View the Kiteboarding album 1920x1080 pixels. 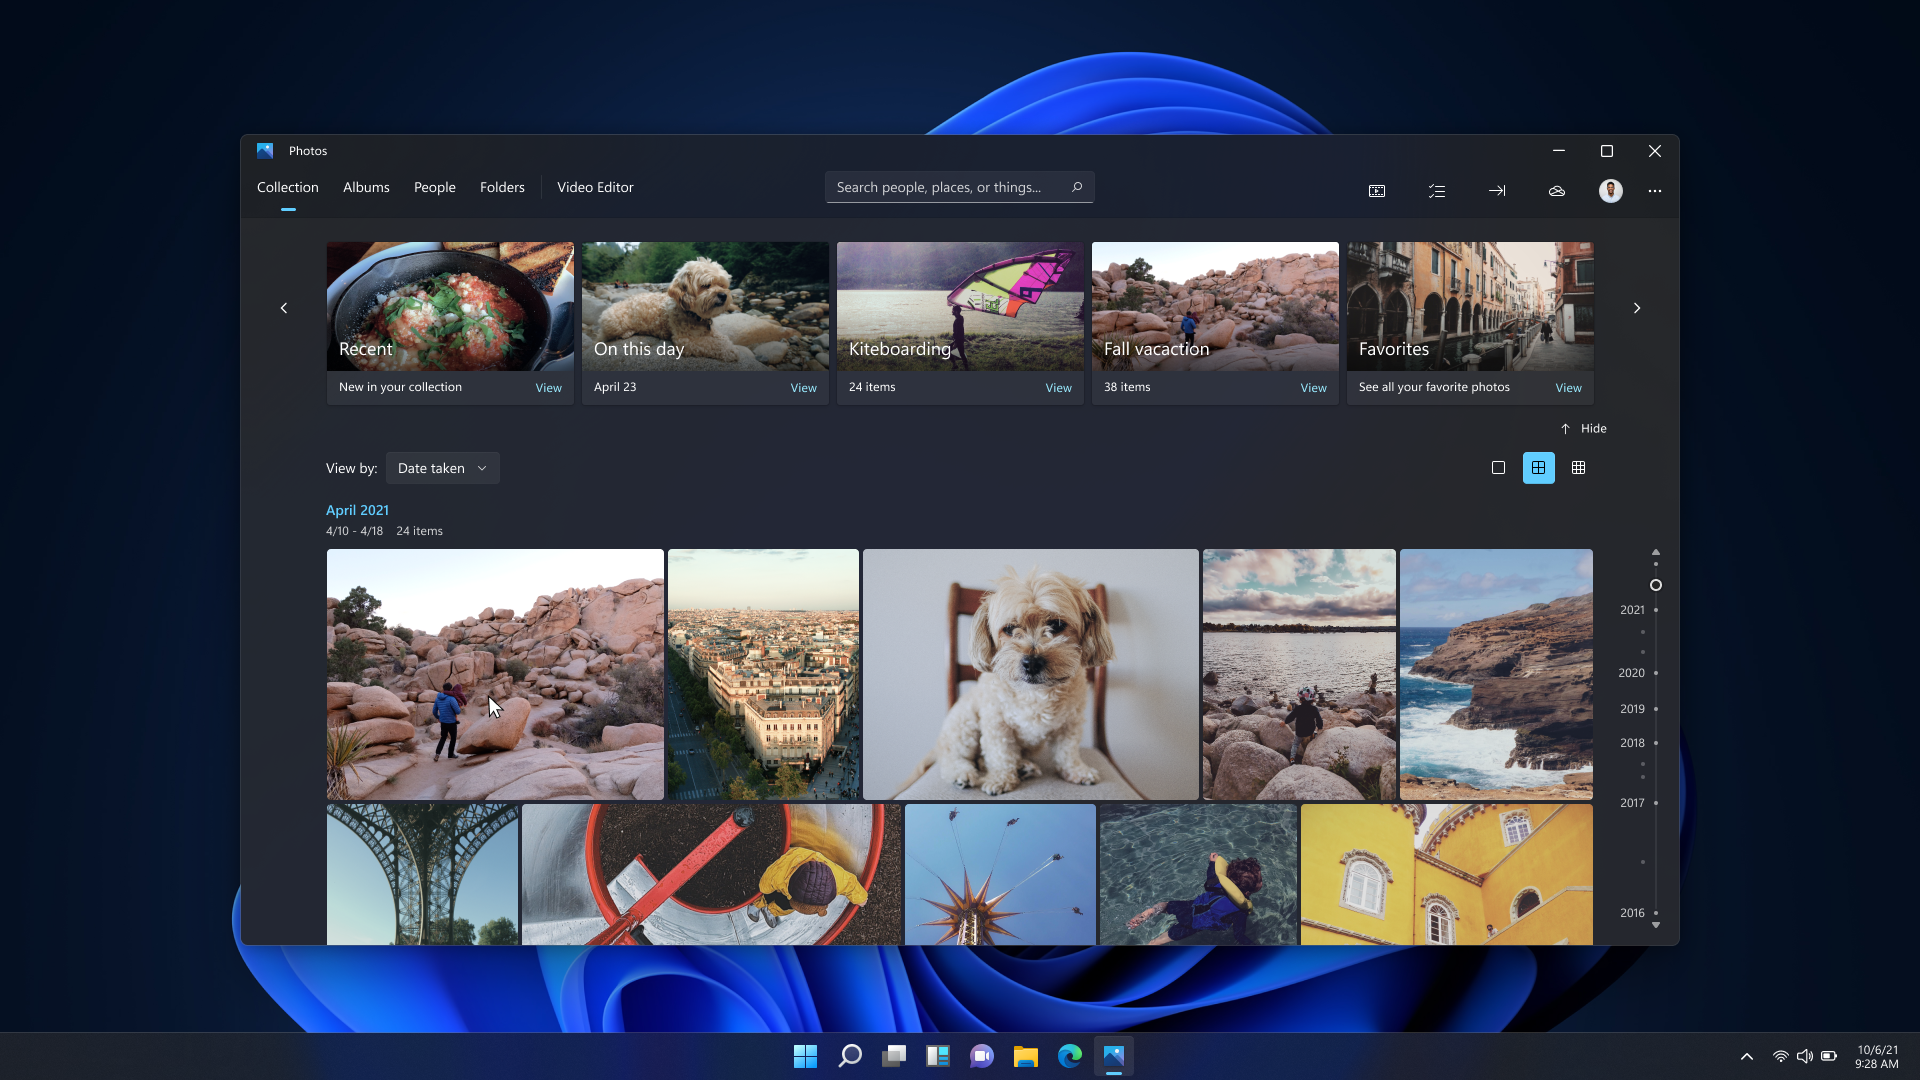(1060, 386)
